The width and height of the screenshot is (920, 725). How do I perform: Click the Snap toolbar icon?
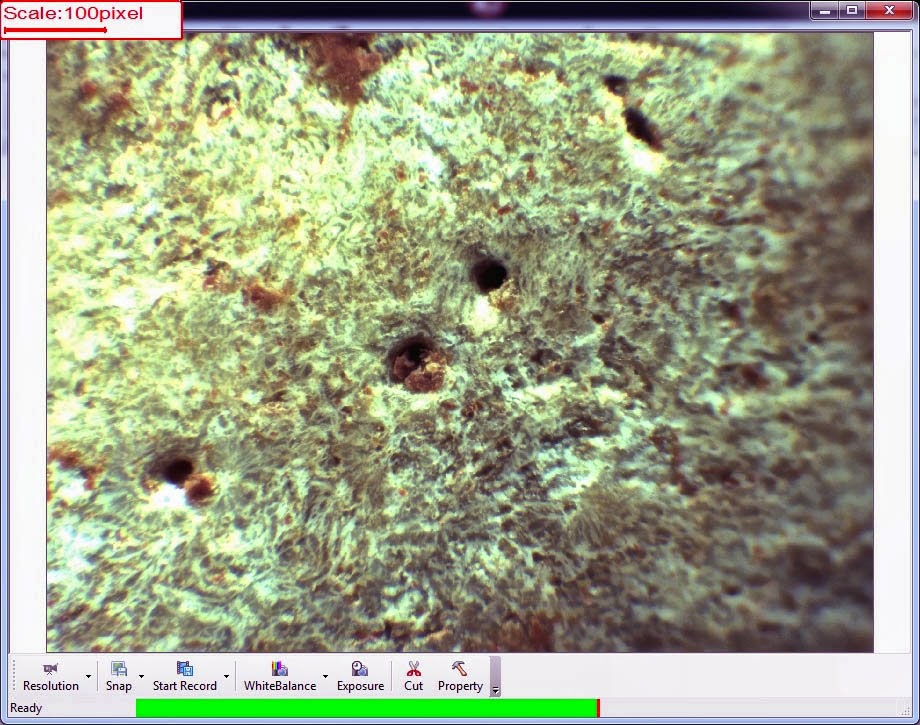coord(119,669)
